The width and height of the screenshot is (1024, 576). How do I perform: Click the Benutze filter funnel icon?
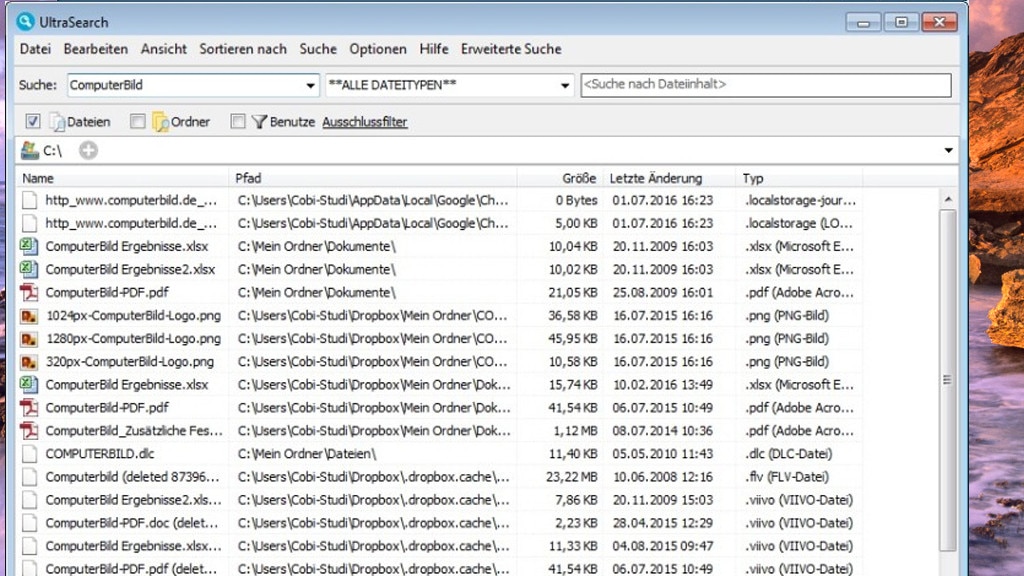pyautogui.click(x=259, y=121)
